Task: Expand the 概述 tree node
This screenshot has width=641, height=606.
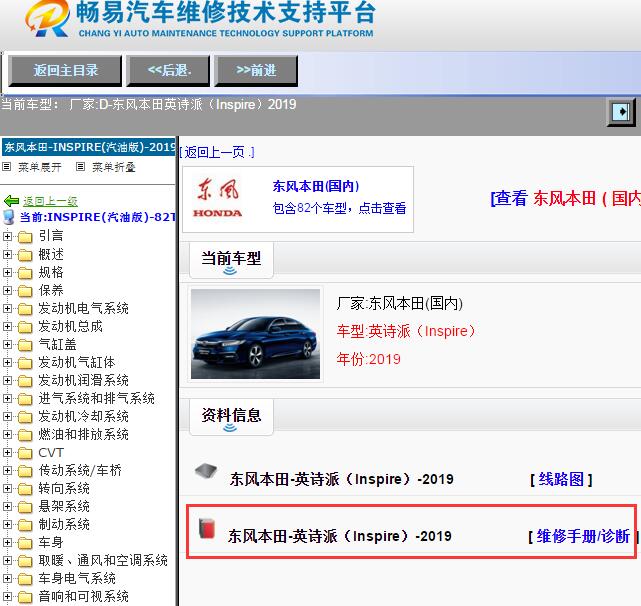Action: (7, 254)
